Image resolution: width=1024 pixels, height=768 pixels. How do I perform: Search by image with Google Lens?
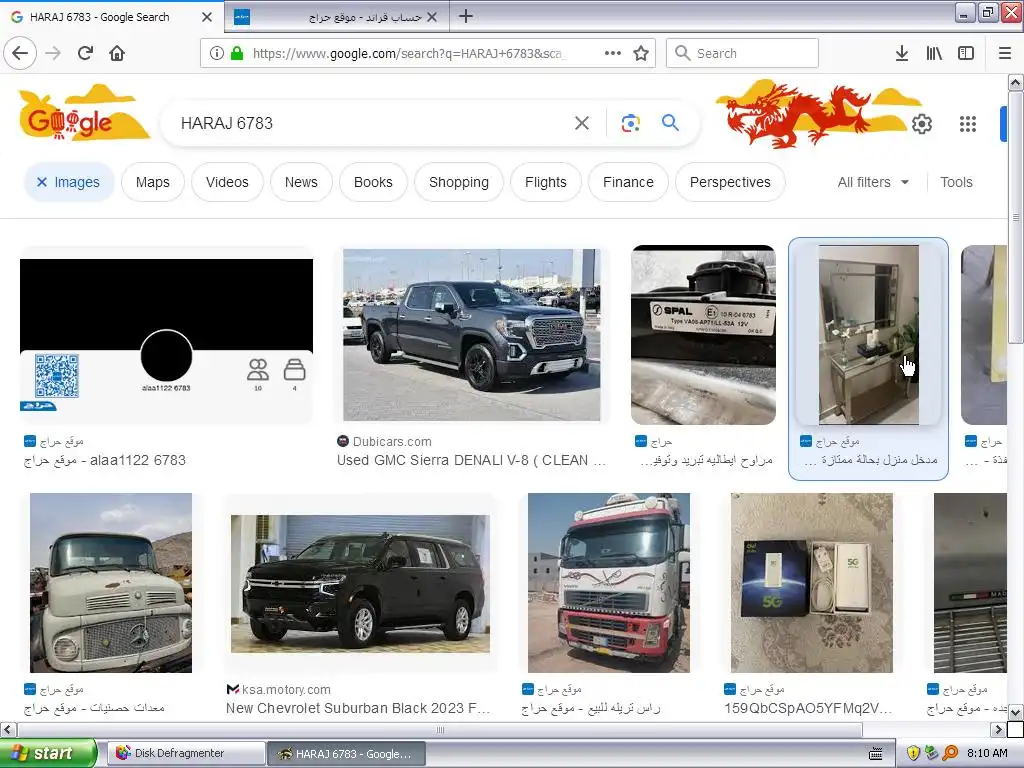[630, 123]
